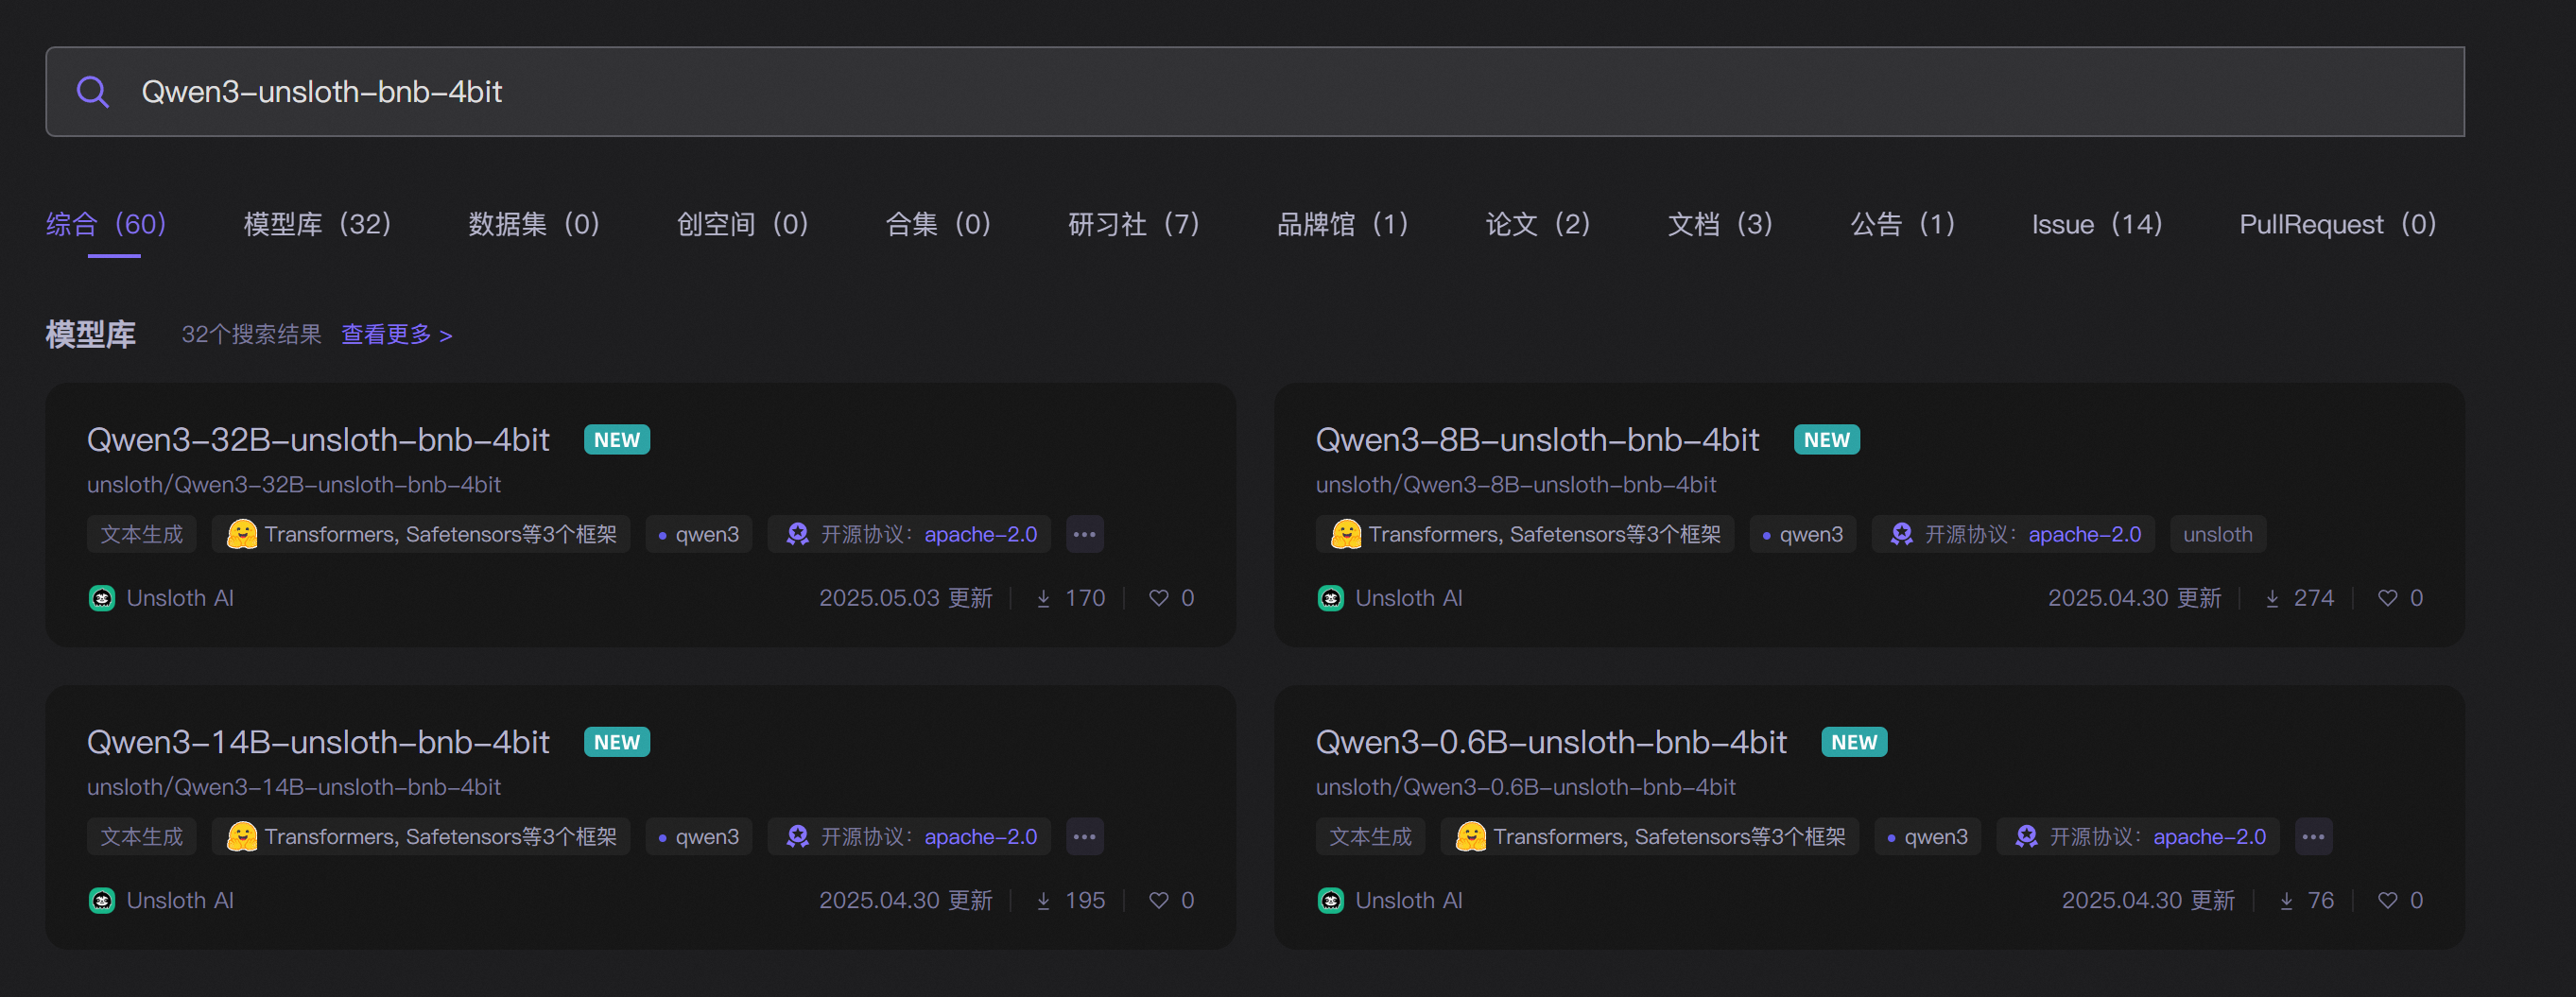Viewport: 2576px width, 997px height.
Task: Click the unsloth tag on the Qwen3-8B card
Action: [2218, 534]
